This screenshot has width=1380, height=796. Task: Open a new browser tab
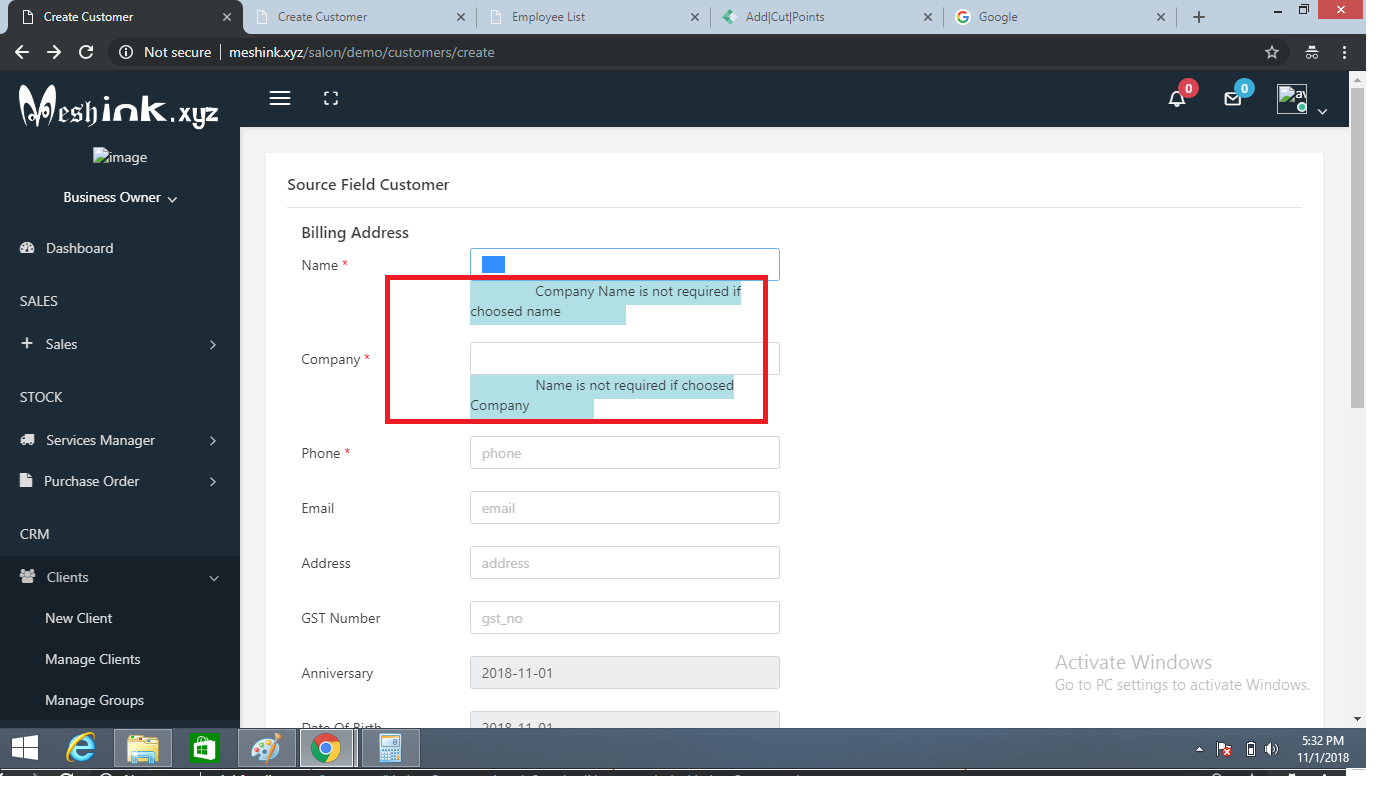click(1199, 17)
